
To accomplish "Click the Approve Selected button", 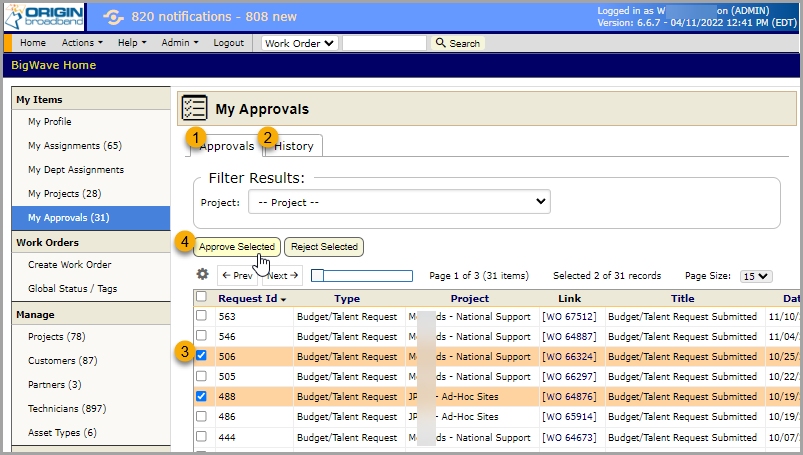I will click(237, 247).
